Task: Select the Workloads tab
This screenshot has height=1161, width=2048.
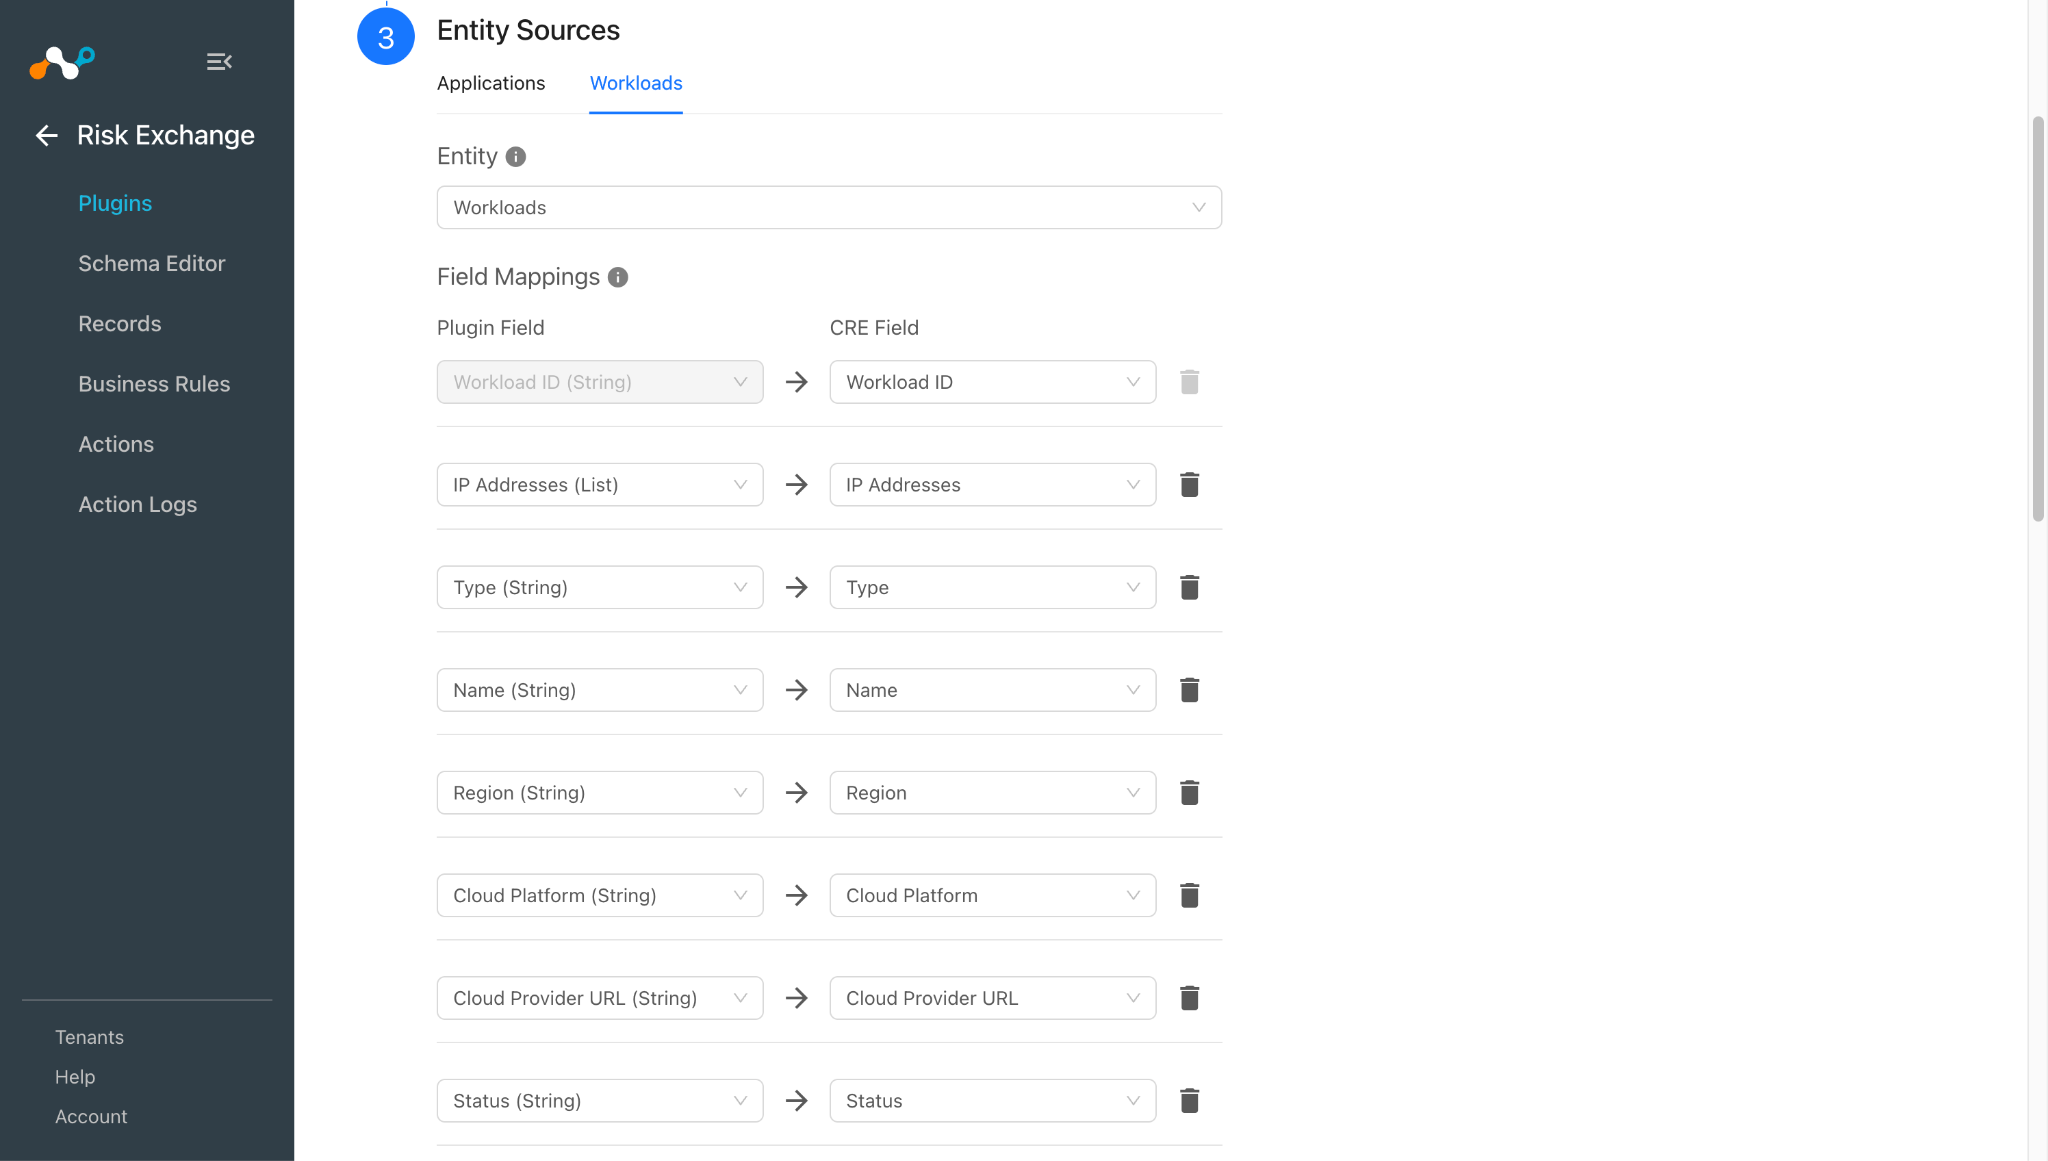Action: (636, 83)
